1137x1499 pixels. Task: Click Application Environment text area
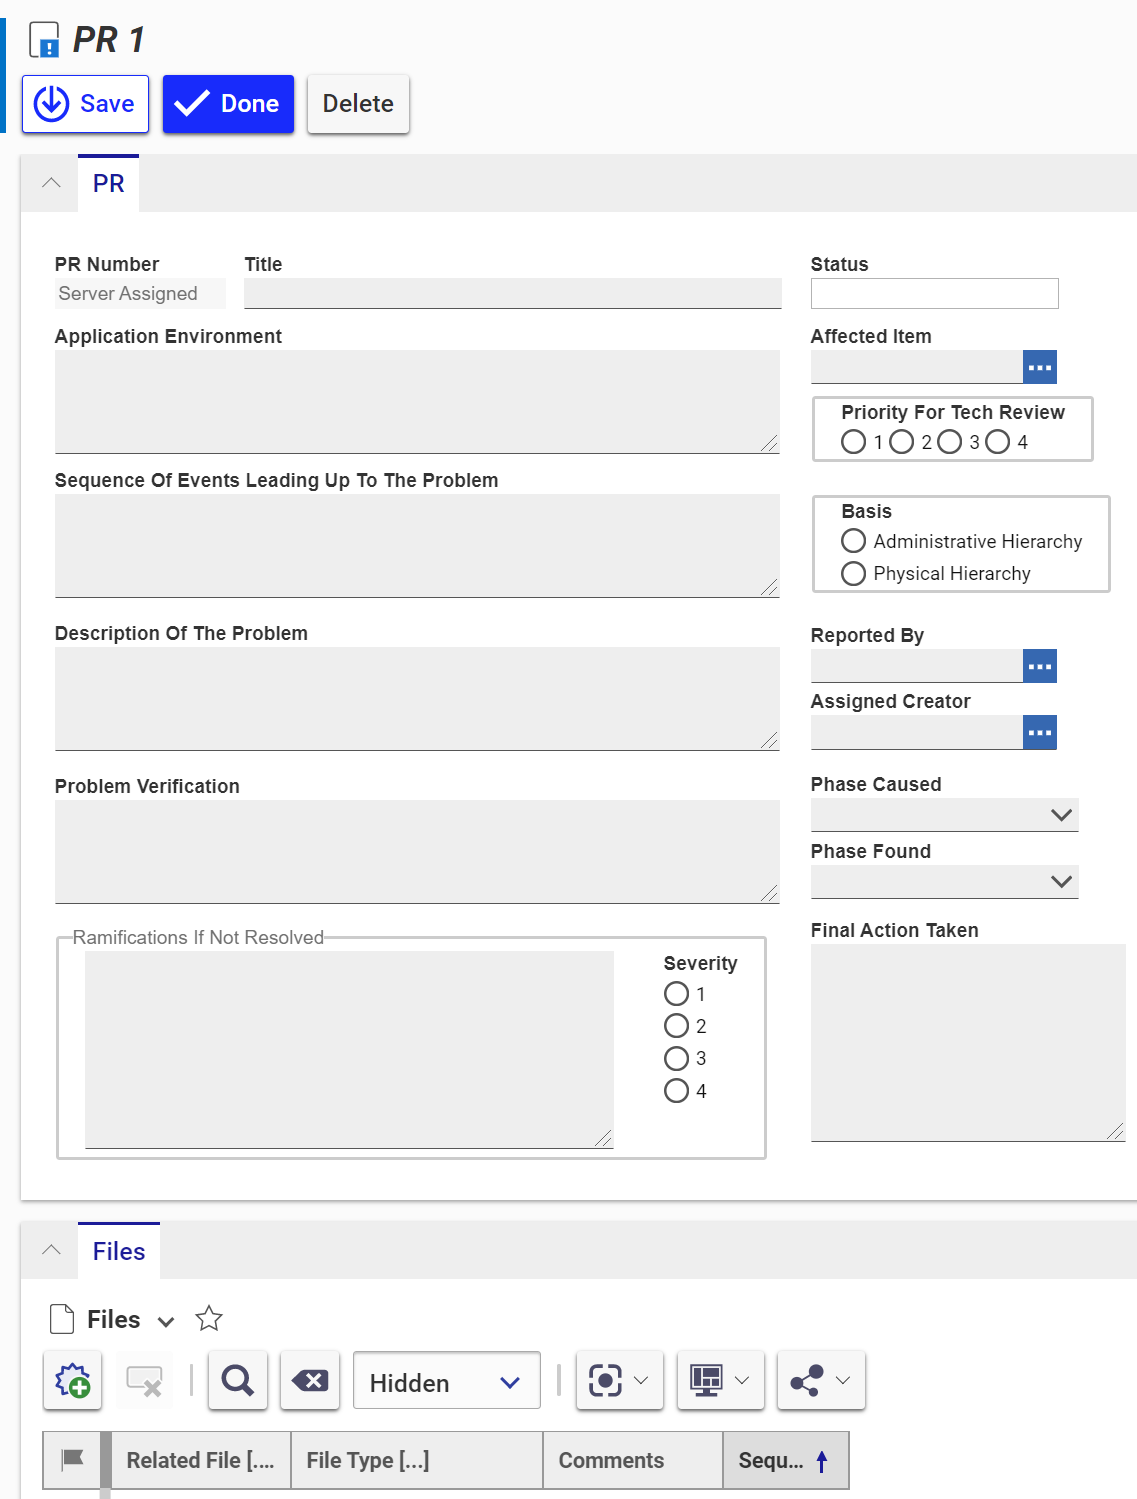click(x=417, y=402)
